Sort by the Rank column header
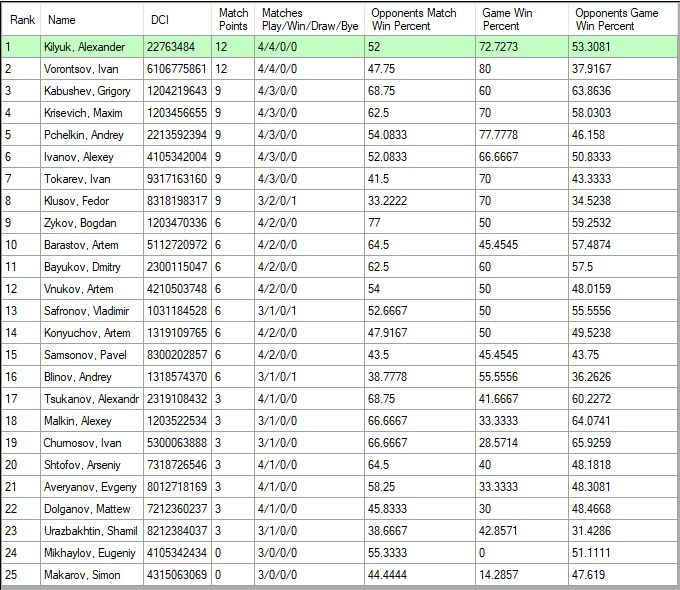 pos(22,19)
